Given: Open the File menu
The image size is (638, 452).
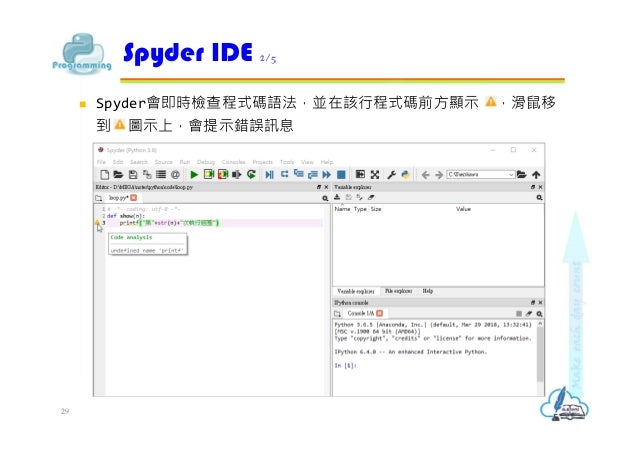Looking at the screenshot, I should [x=101, y=162].
